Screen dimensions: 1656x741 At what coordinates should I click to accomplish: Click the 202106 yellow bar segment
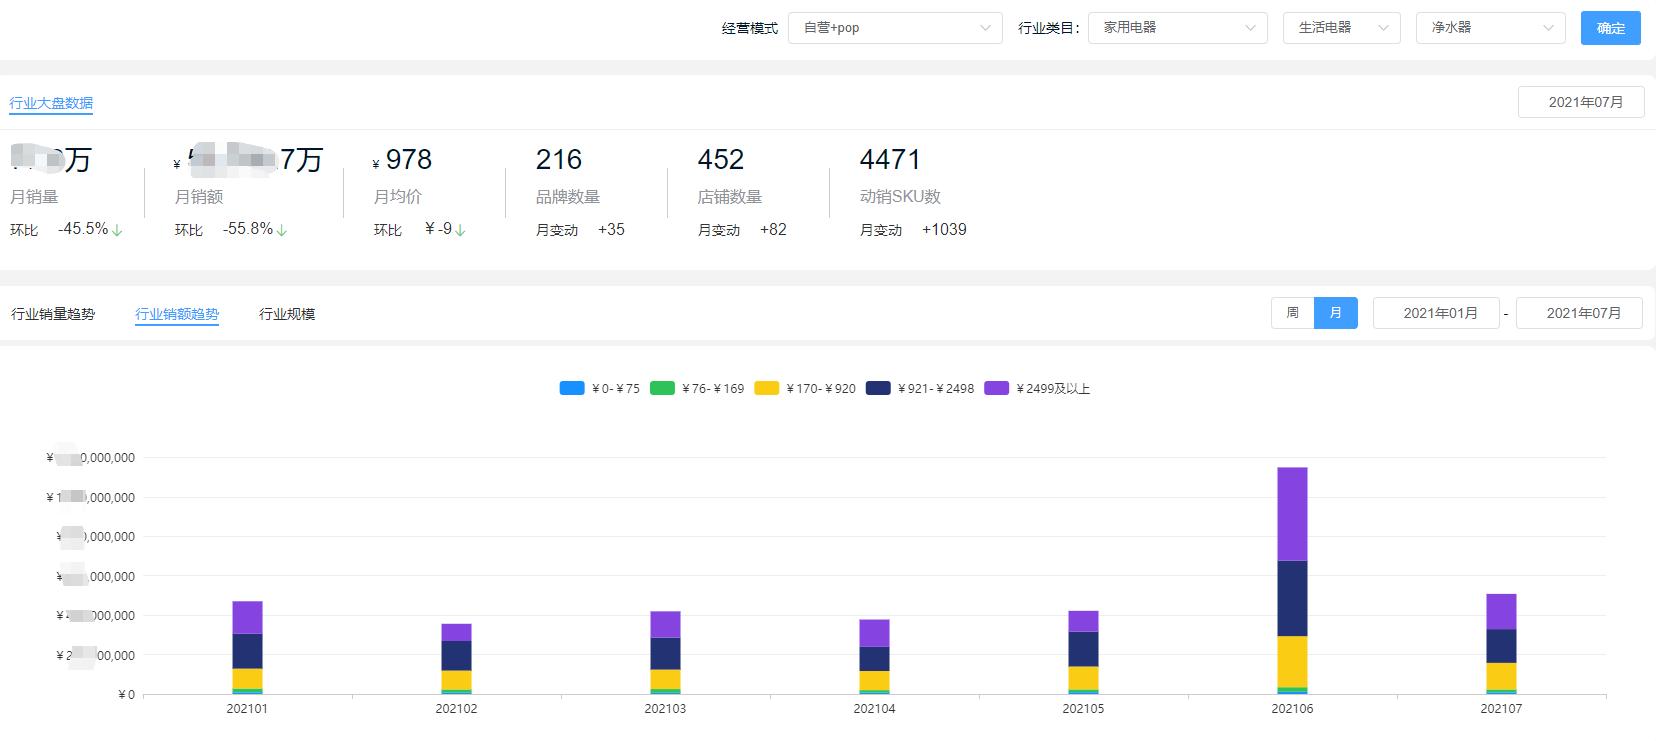click(1292, 661)
